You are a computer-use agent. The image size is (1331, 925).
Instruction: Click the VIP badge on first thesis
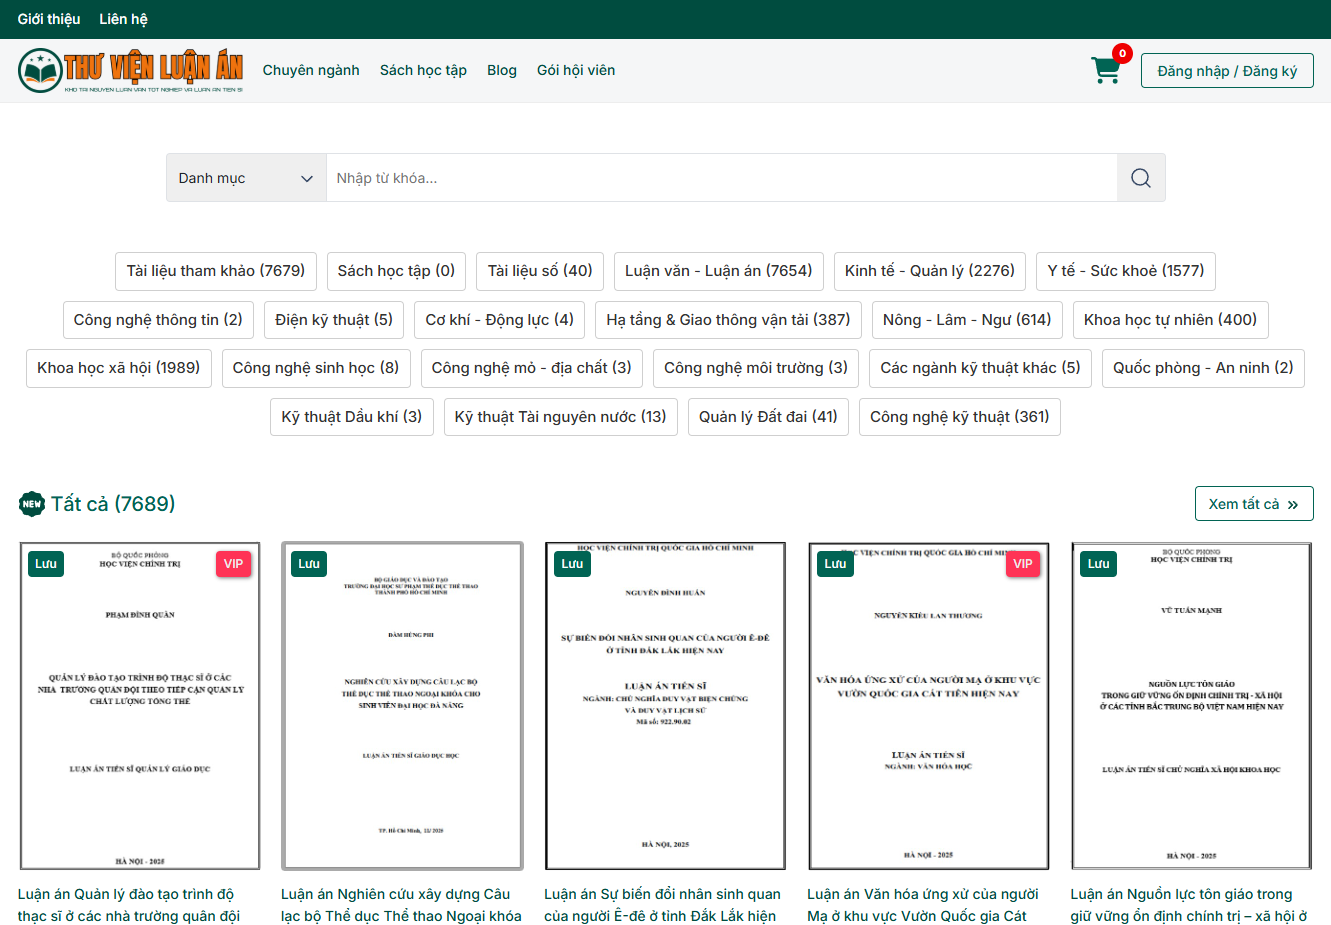click(233, 564)
